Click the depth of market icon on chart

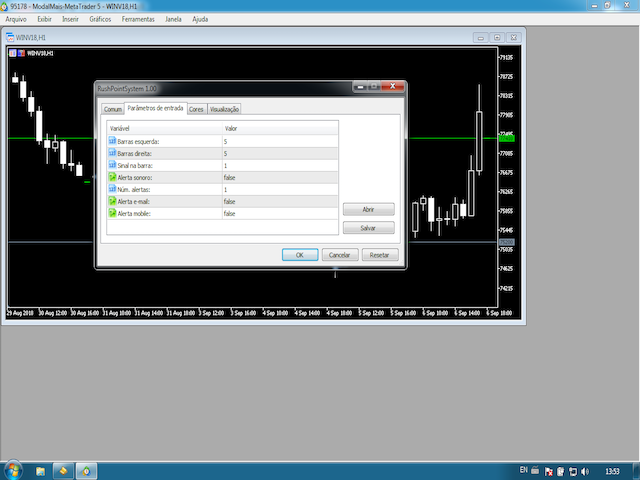21,53
